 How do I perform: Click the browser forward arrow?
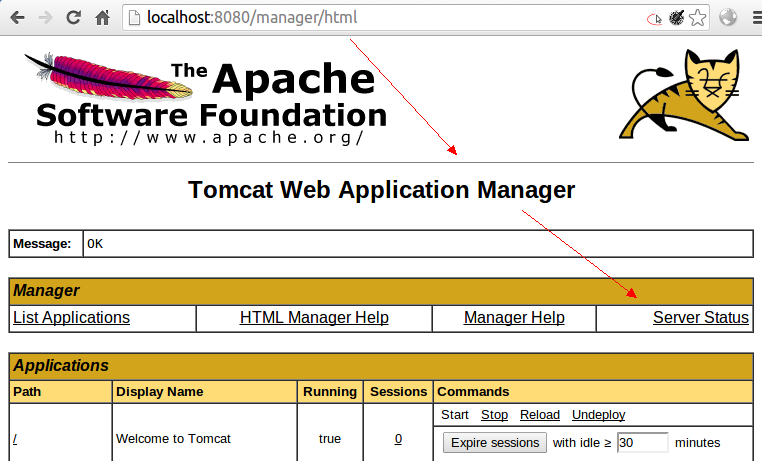pos(46,18)
